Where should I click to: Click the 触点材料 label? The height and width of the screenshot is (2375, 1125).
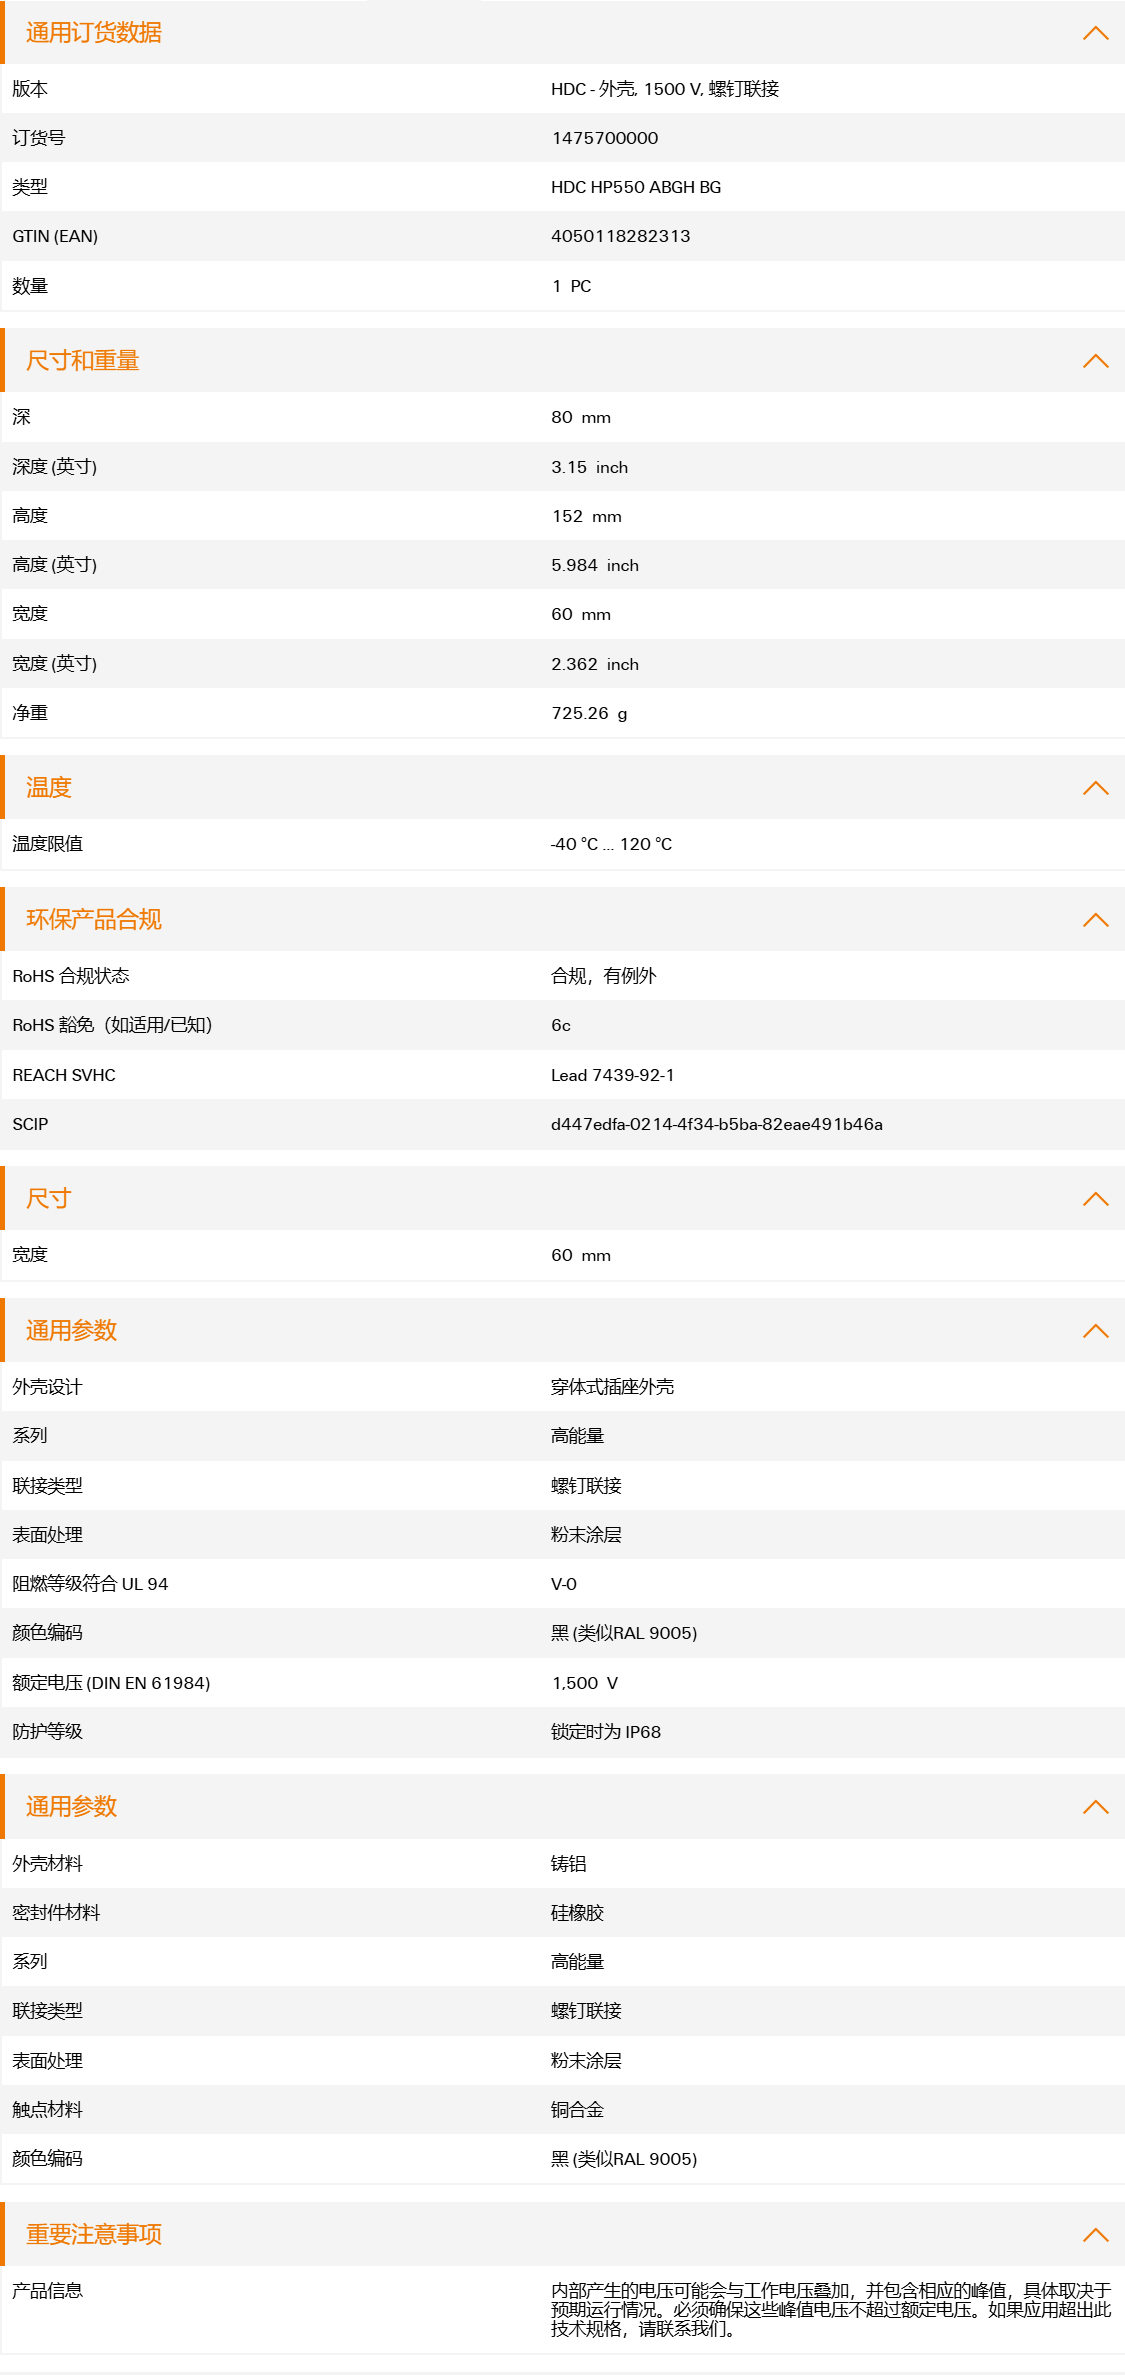coord(48,2110)
